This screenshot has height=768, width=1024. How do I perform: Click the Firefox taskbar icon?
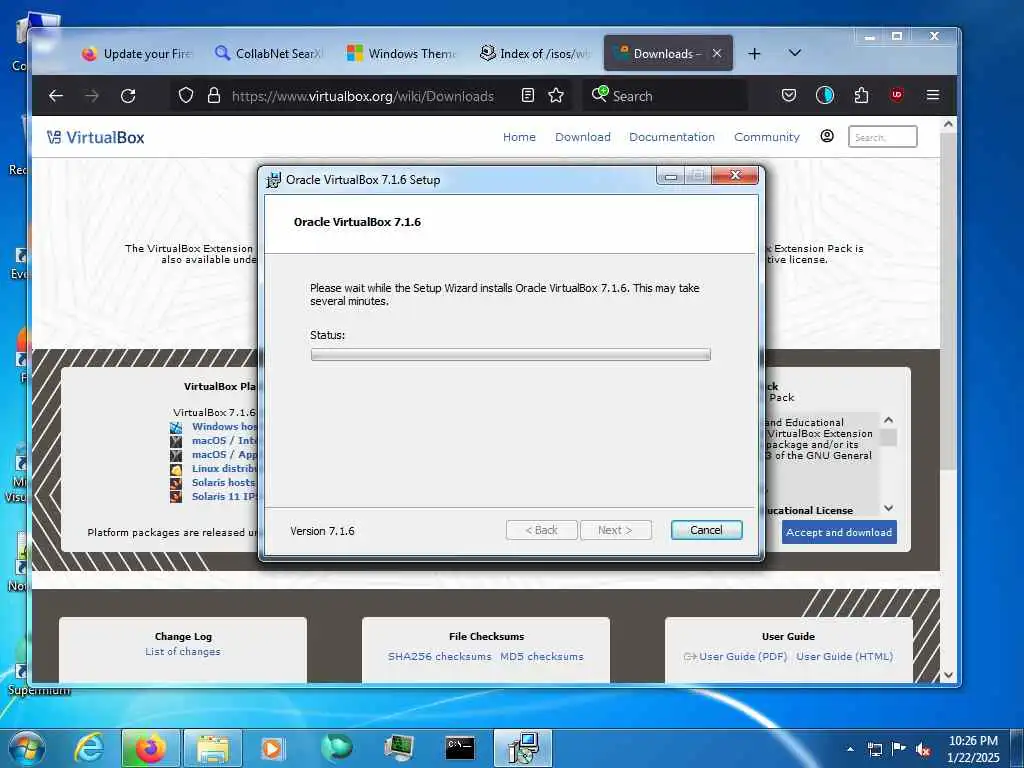(150, 748)
